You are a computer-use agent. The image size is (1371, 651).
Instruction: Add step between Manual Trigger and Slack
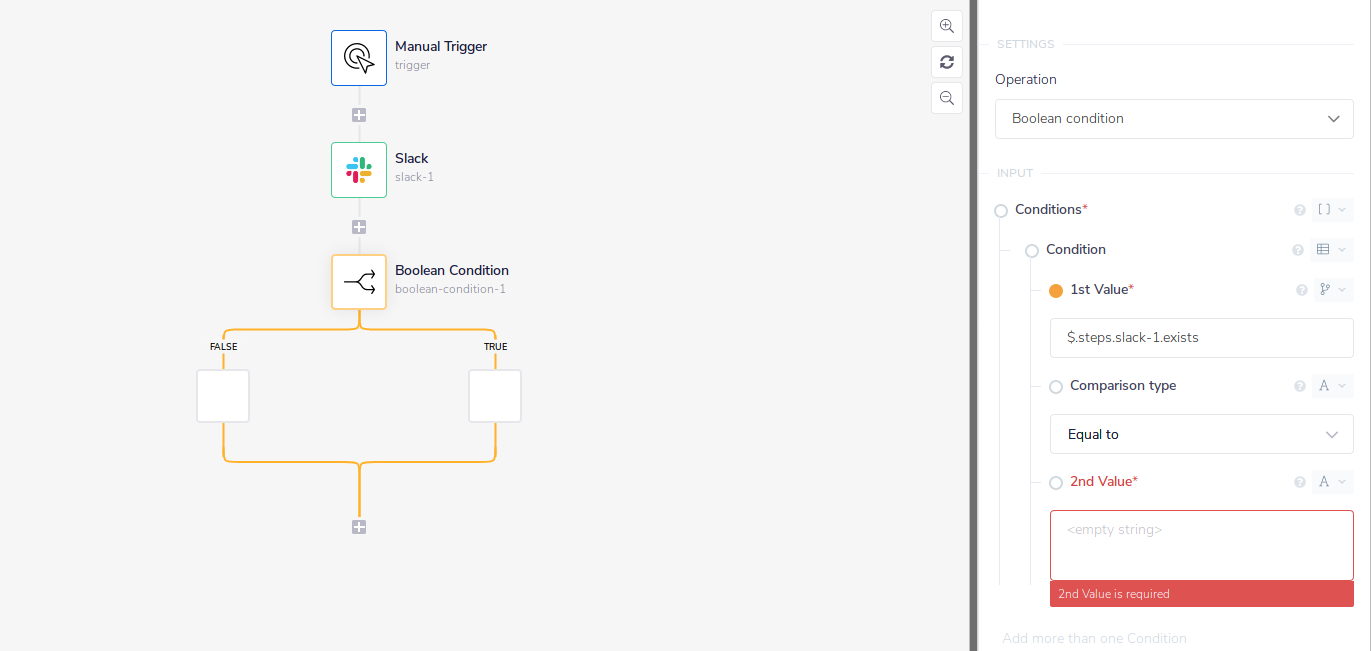pyautogui.click(x=359, y=115)
